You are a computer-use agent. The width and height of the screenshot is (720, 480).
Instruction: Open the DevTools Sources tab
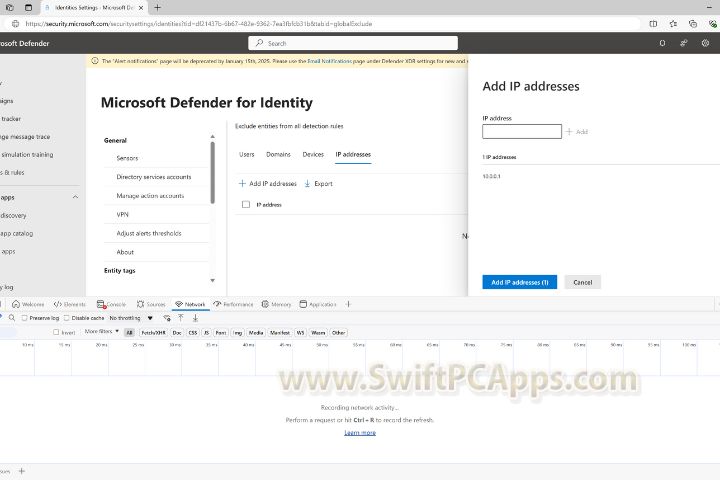tap(151, 304)
